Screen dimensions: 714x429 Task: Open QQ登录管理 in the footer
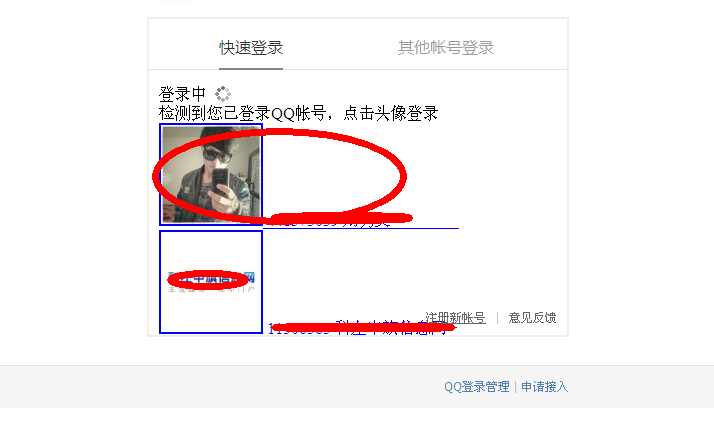click(477, 387)
